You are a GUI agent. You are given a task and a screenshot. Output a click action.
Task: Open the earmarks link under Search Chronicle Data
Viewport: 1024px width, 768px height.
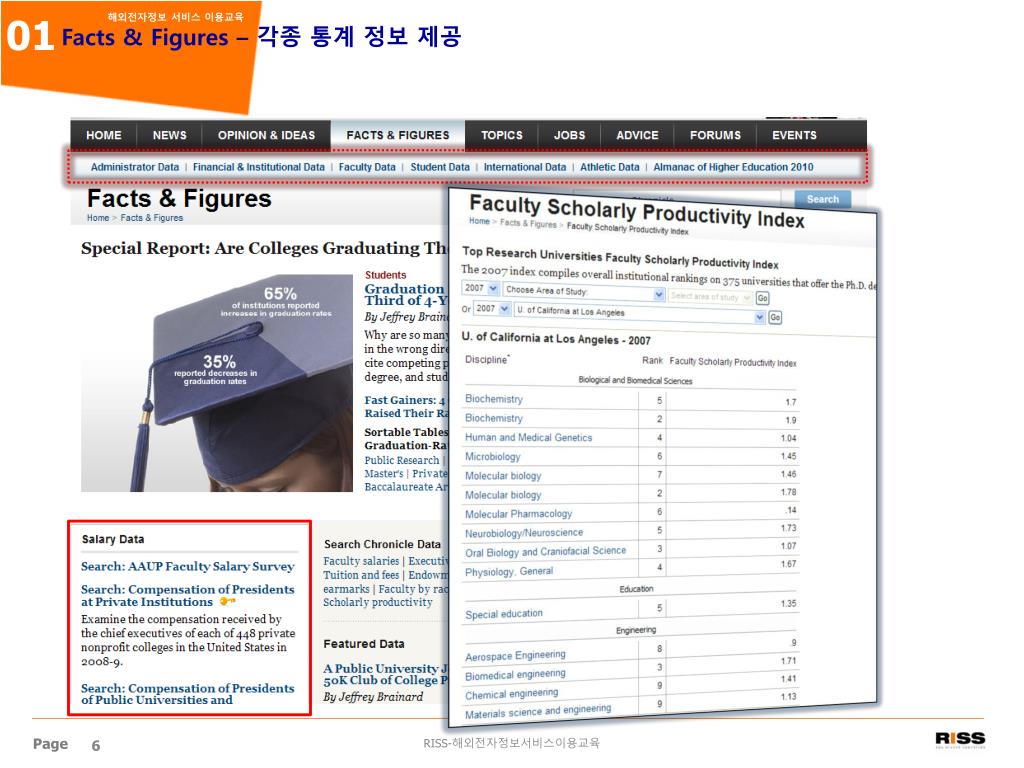coord(346,588)
